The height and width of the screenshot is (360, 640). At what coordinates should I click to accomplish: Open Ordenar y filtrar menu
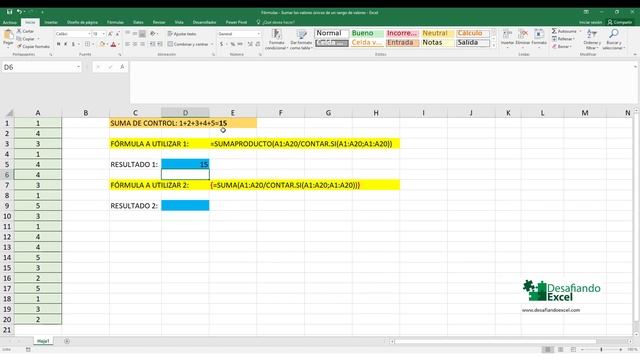(x=591, y=39)
